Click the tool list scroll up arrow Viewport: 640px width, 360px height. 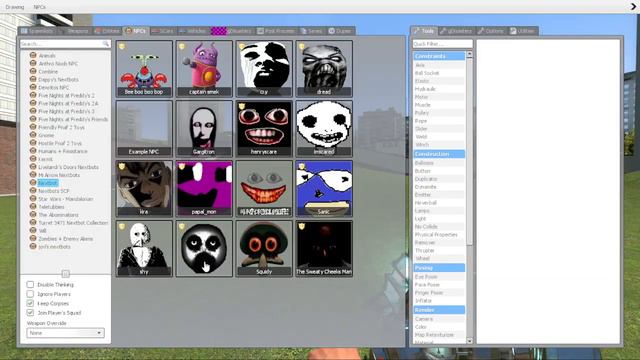pyautogui.click(x=469, y=54)
